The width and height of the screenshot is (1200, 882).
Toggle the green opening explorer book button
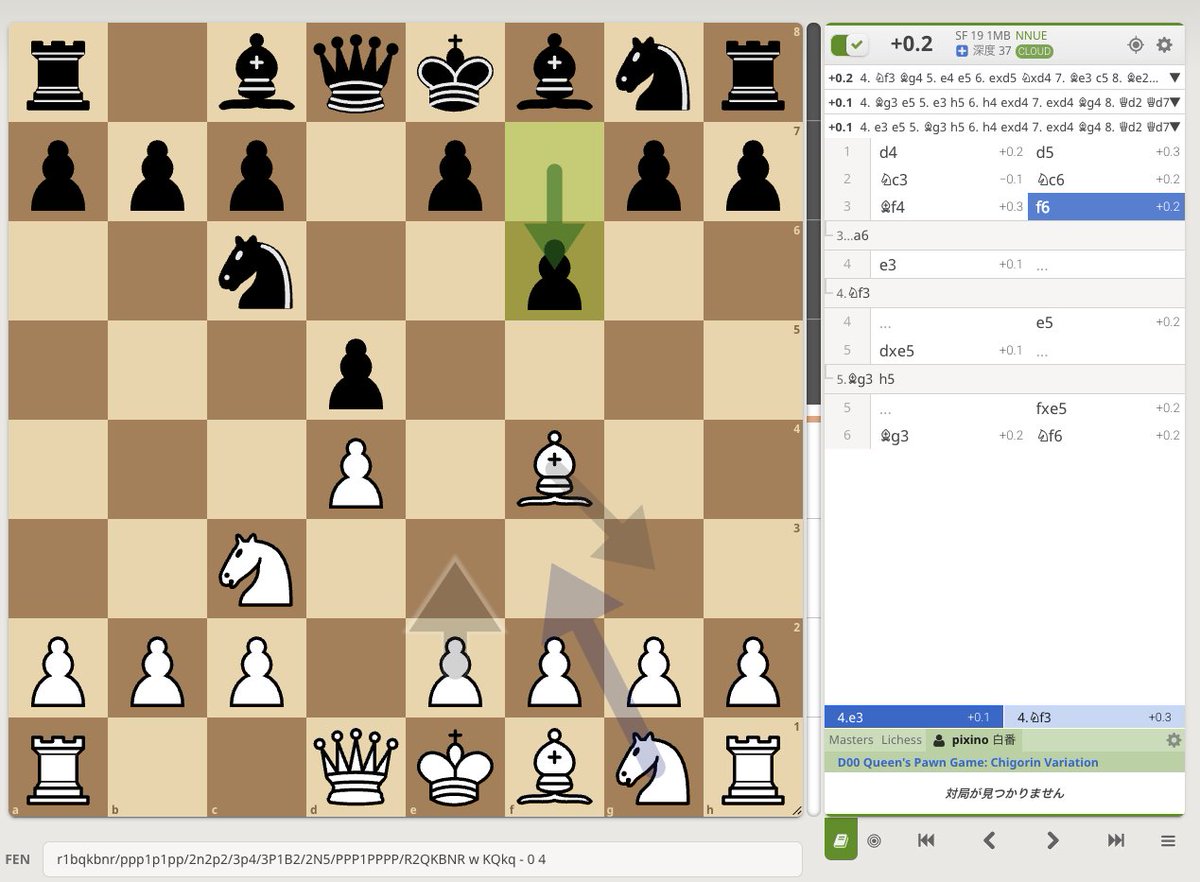tap(841, 840)
